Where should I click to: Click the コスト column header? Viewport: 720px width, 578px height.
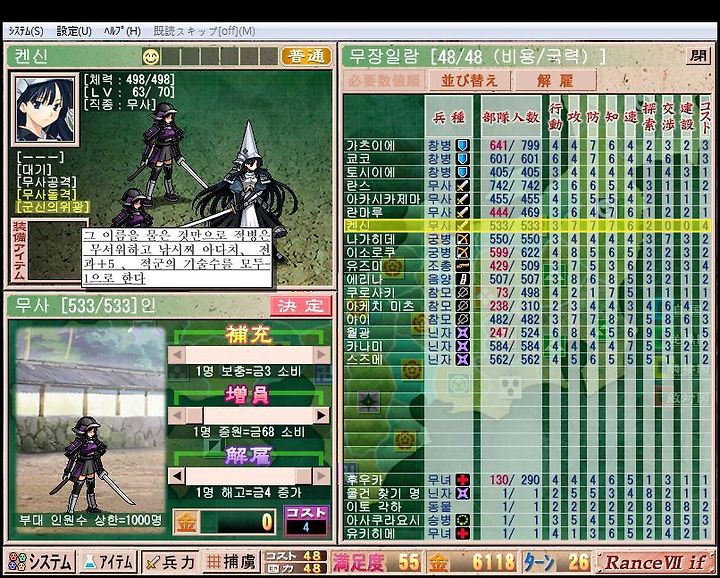click(705, 117)
